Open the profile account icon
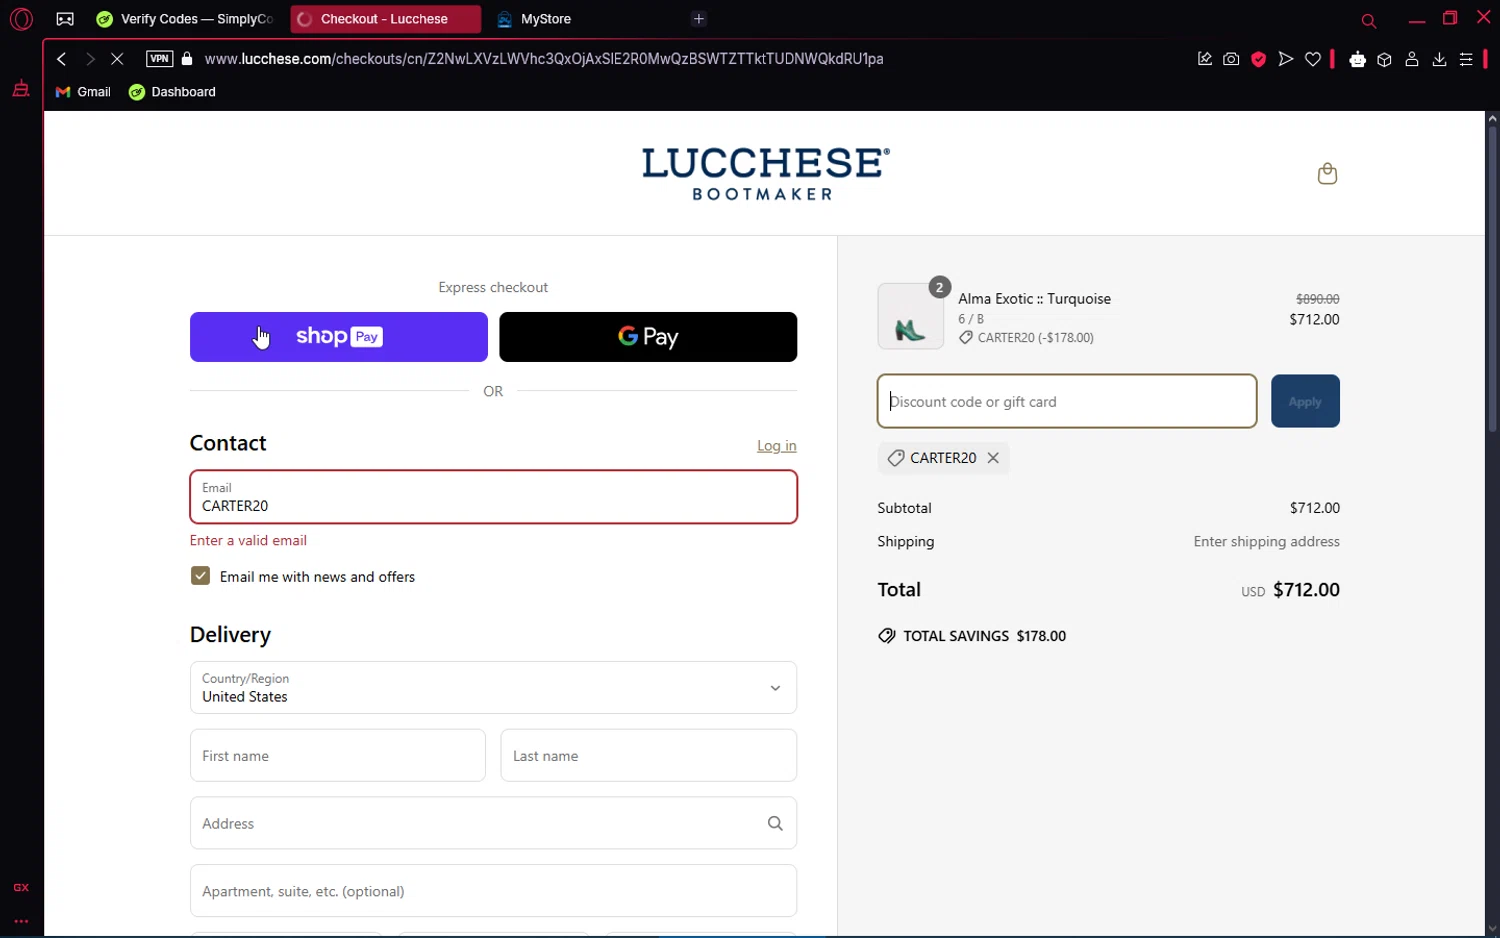Screen dimensions: 1500x938 (1412, 59)
